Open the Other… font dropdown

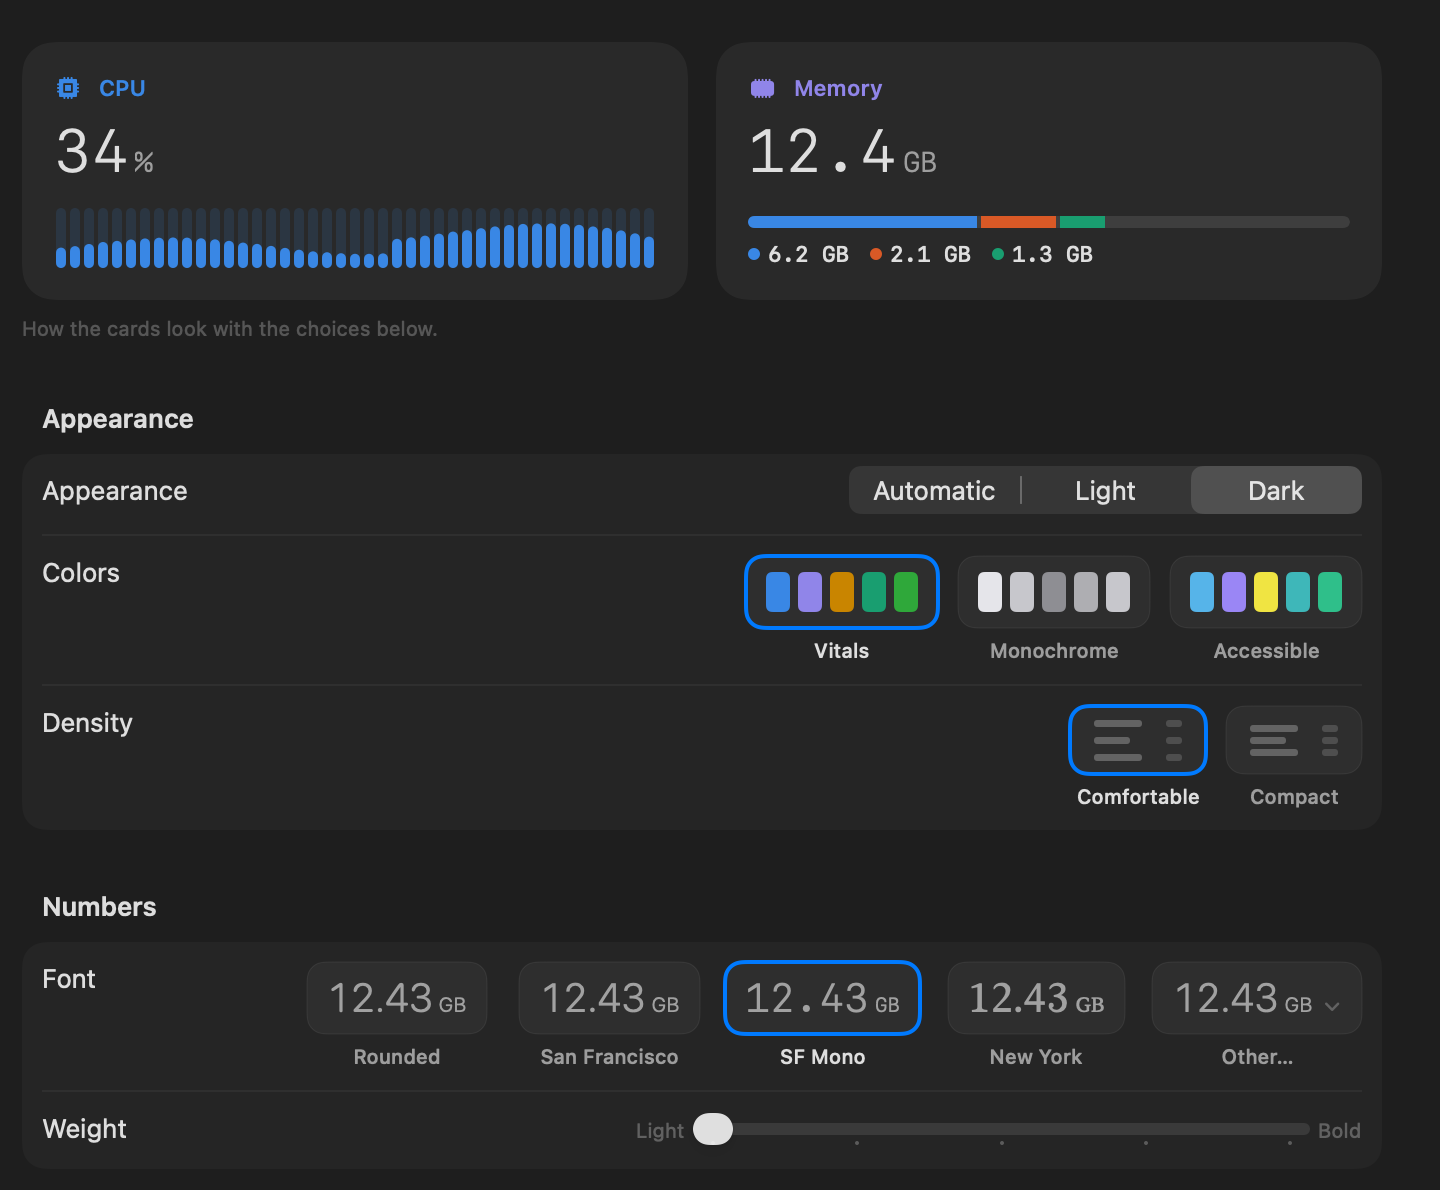pyautogui.click(x=1257, y=998)
